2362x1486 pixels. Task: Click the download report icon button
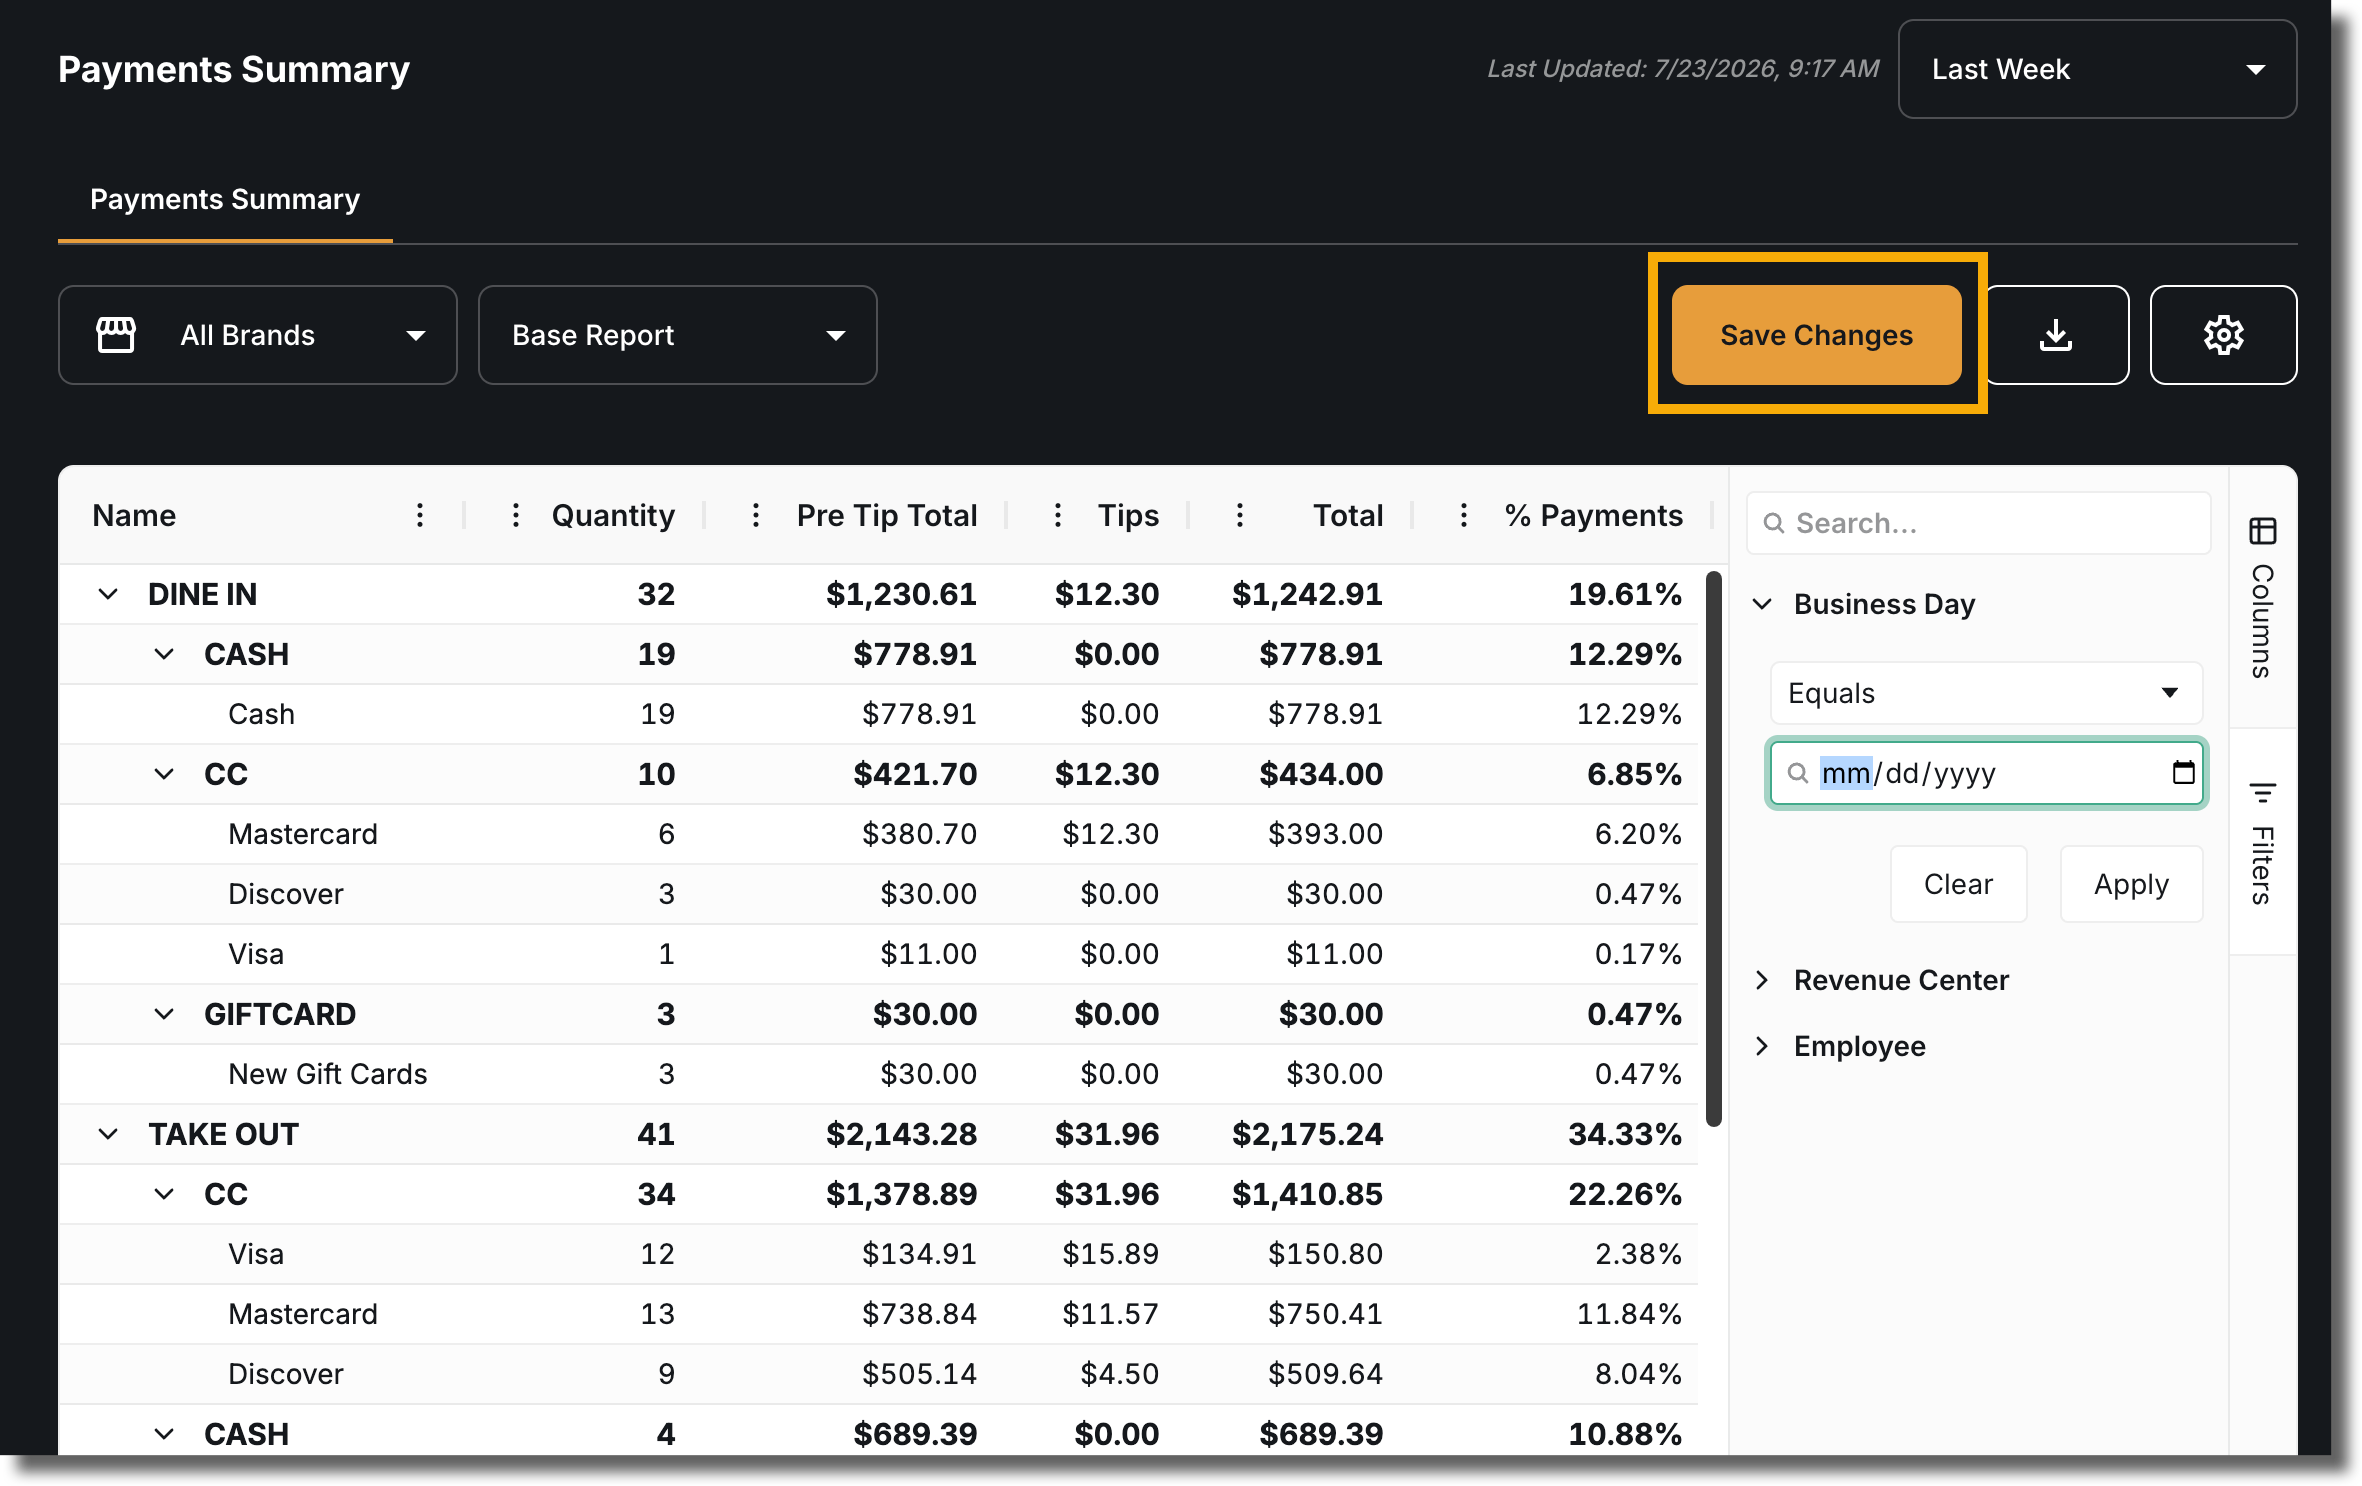(x=2056, y=335)
